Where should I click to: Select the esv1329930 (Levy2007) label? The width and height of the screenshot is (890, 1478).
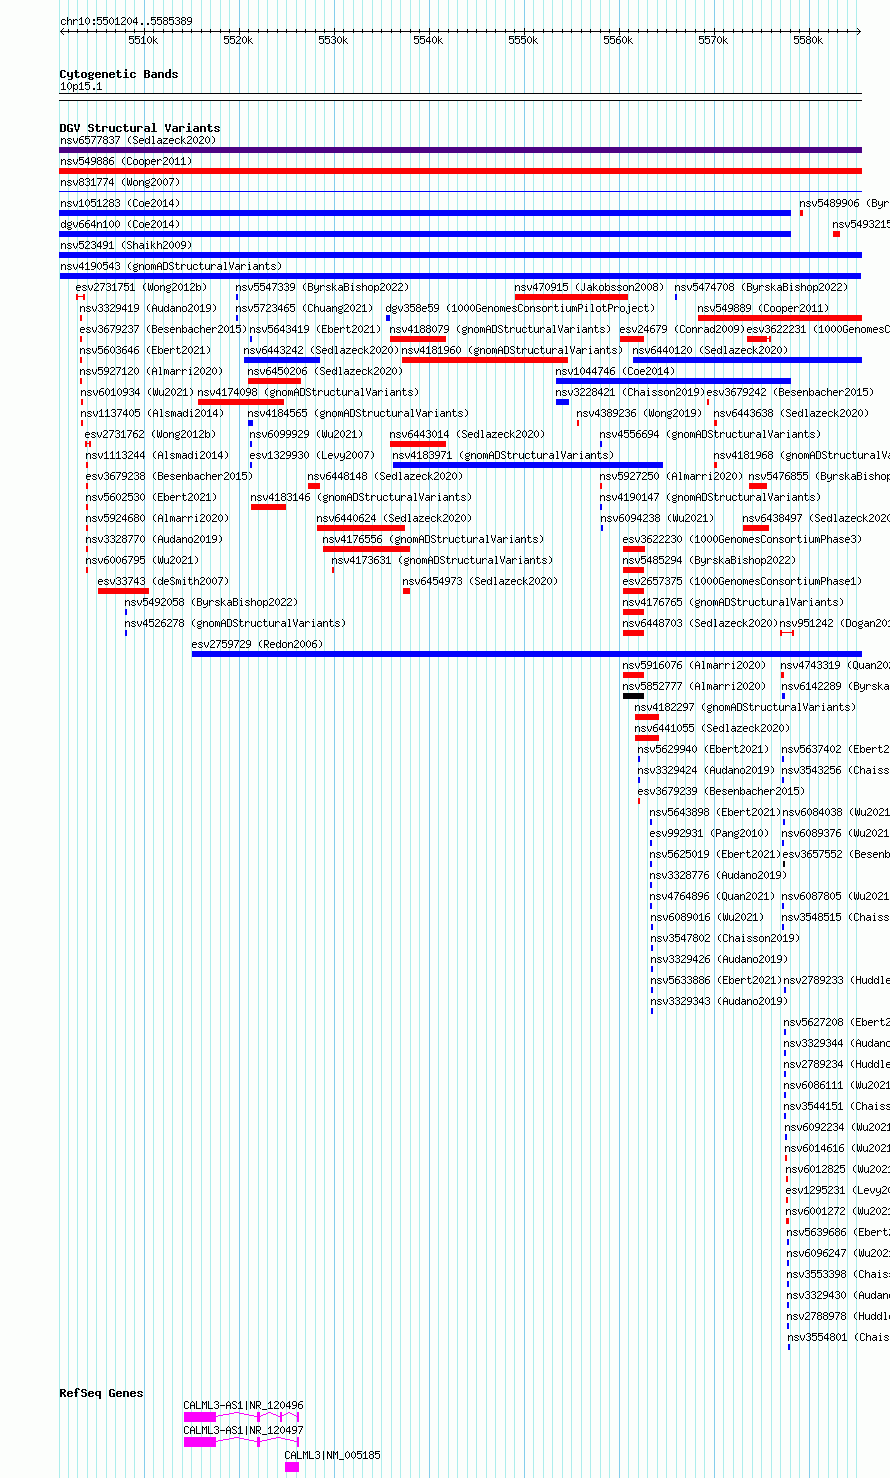click(312, 455)
